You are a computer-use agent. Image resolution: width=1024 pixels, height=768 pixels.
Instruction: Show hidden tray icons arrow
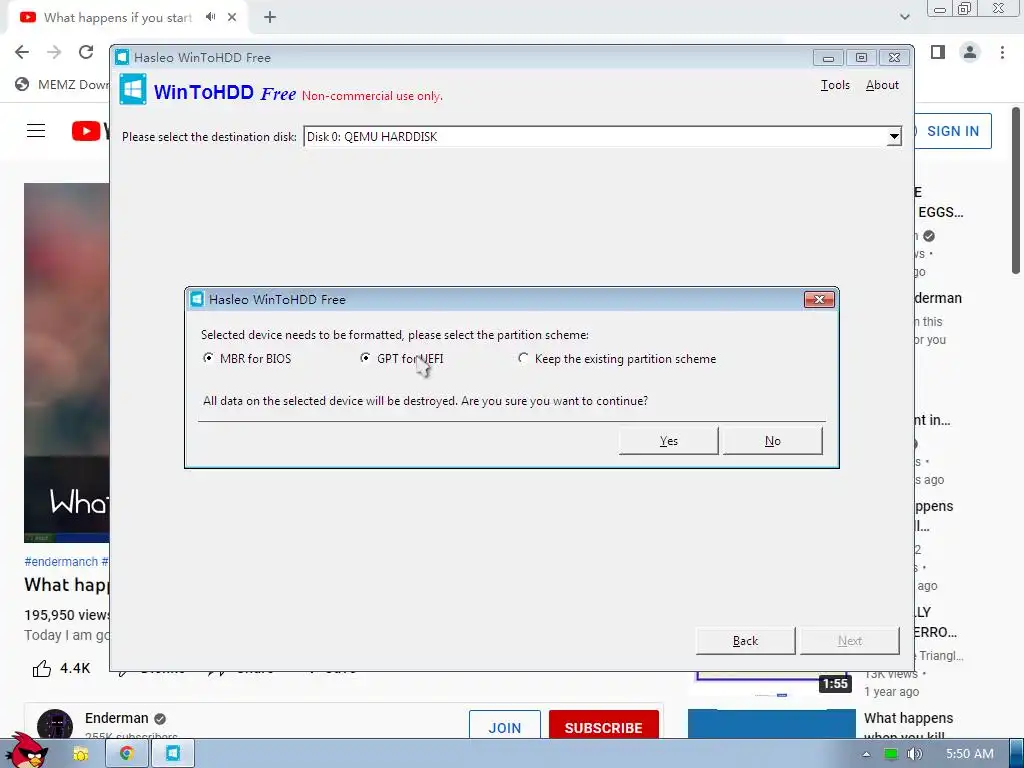click(x=867, y=754)
